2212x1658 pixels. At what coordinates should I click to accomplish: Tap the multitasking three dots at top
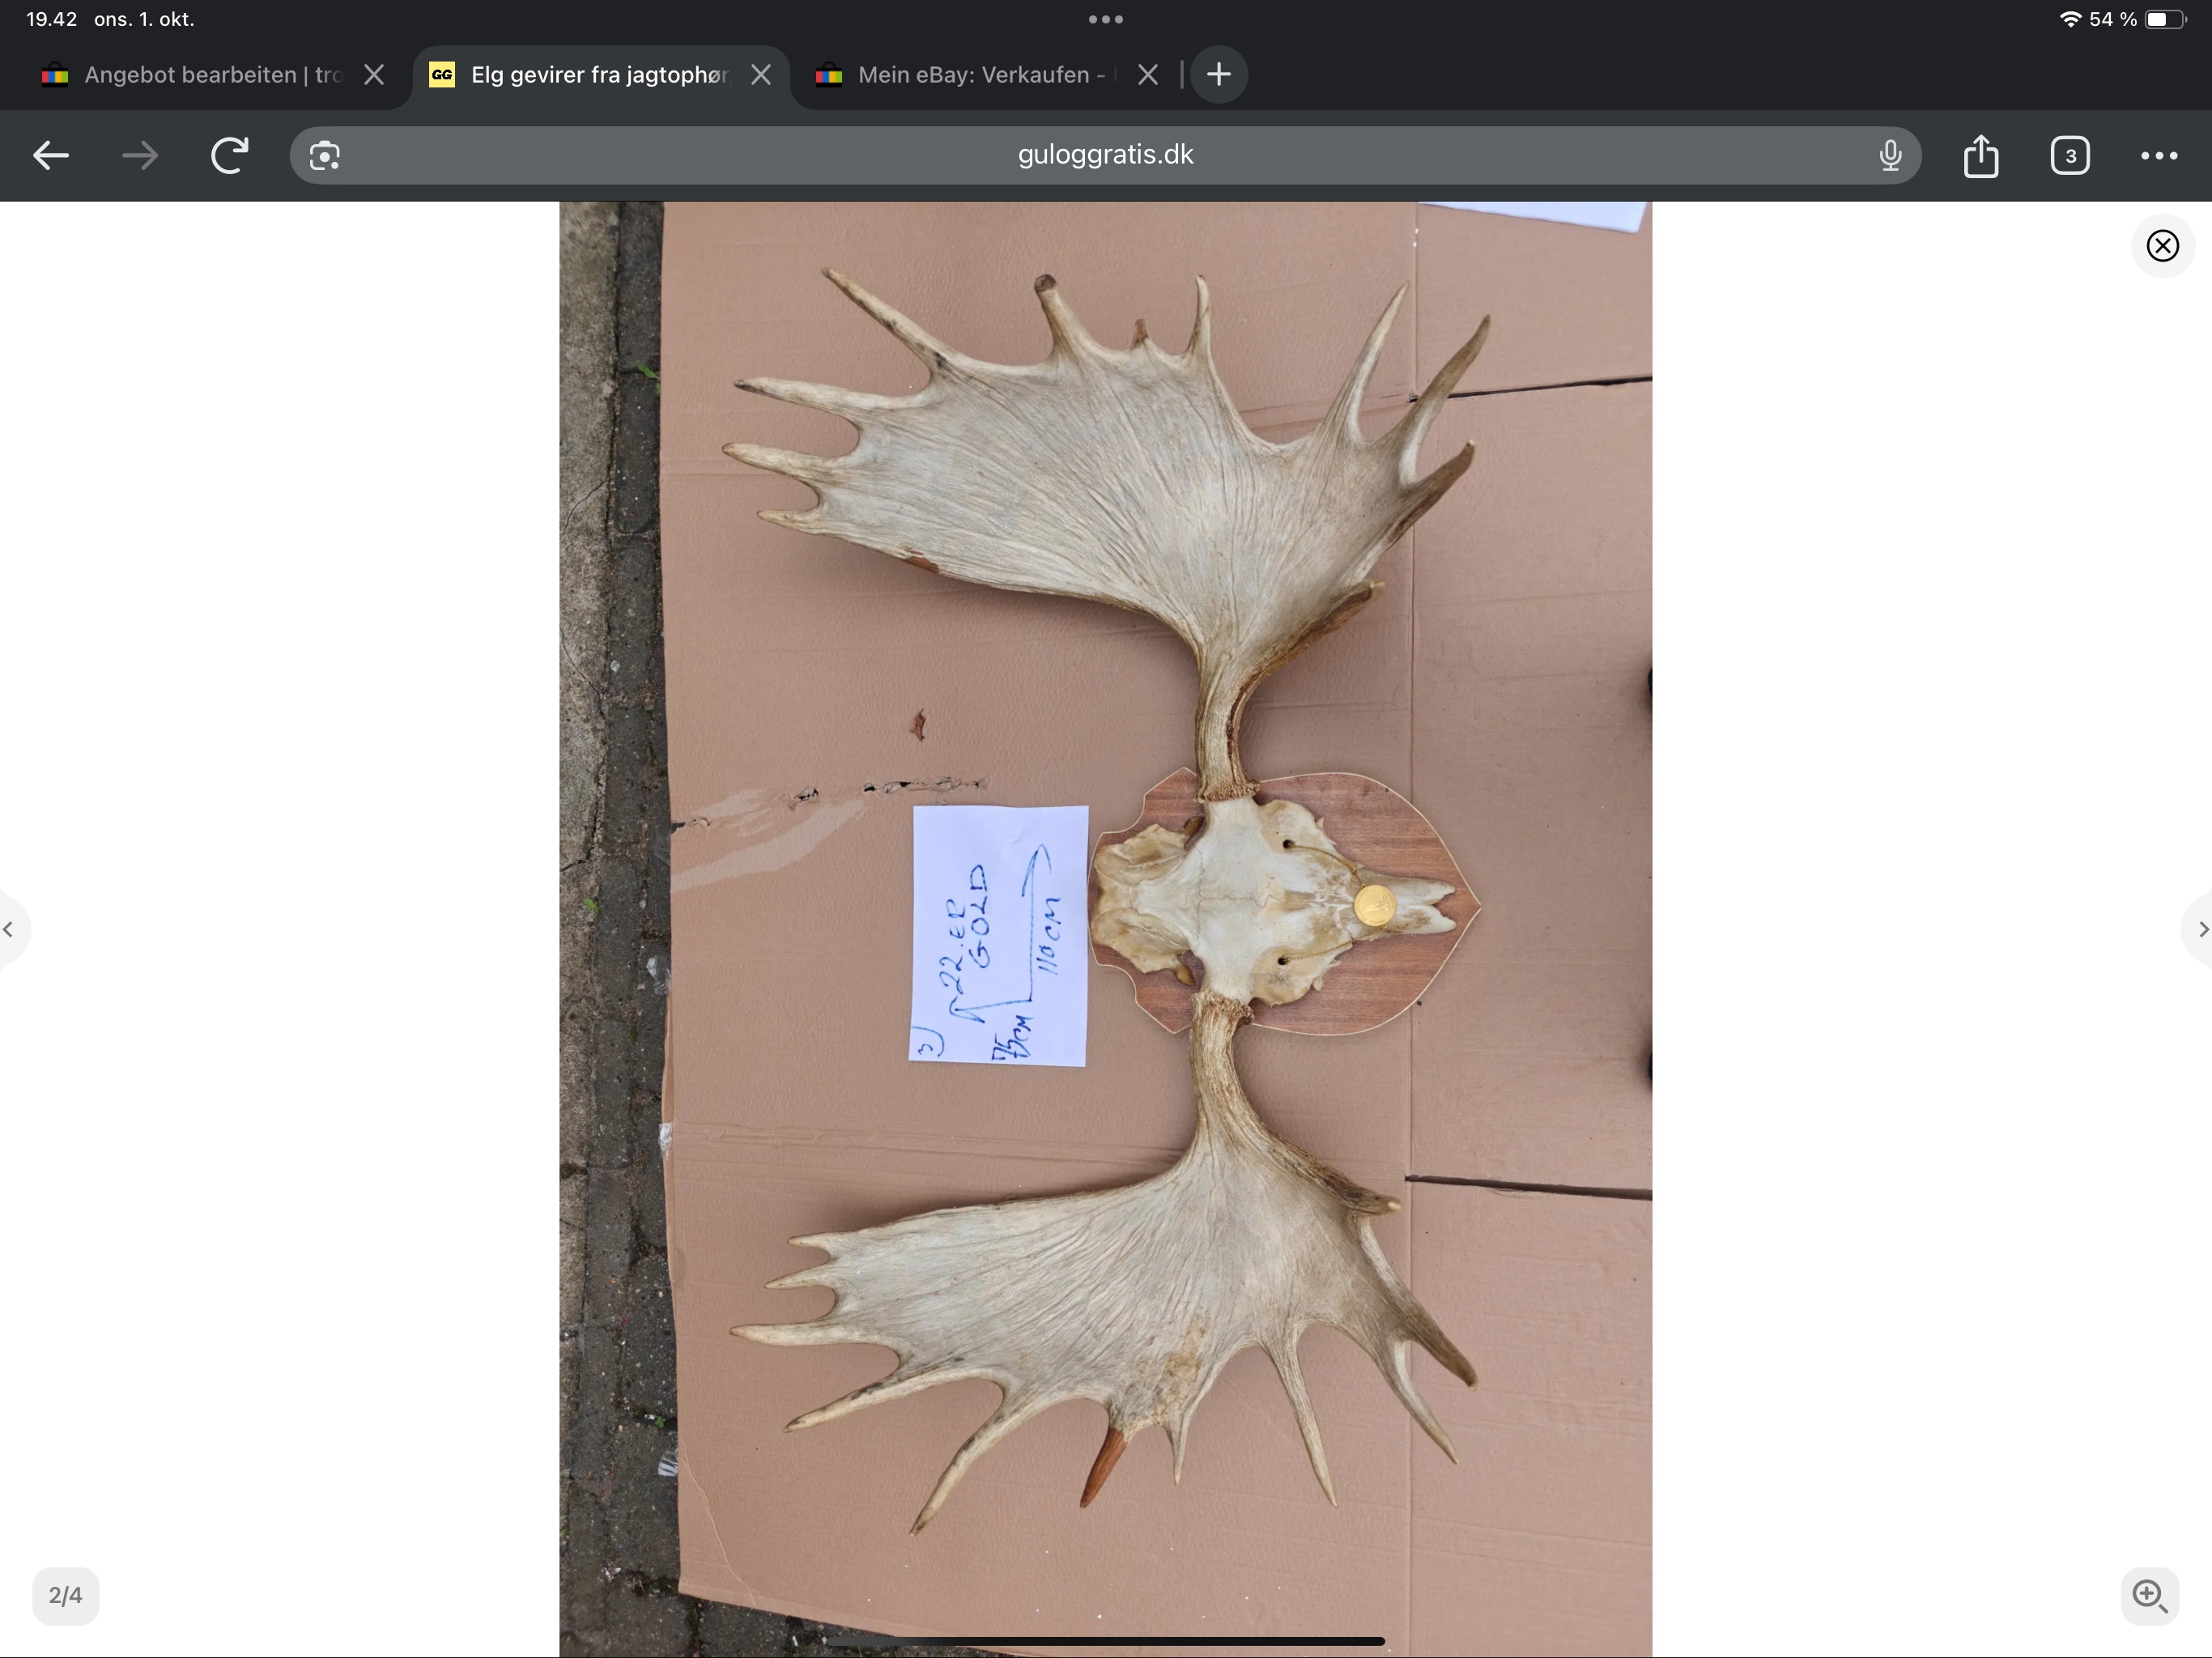coord(1105,19)
